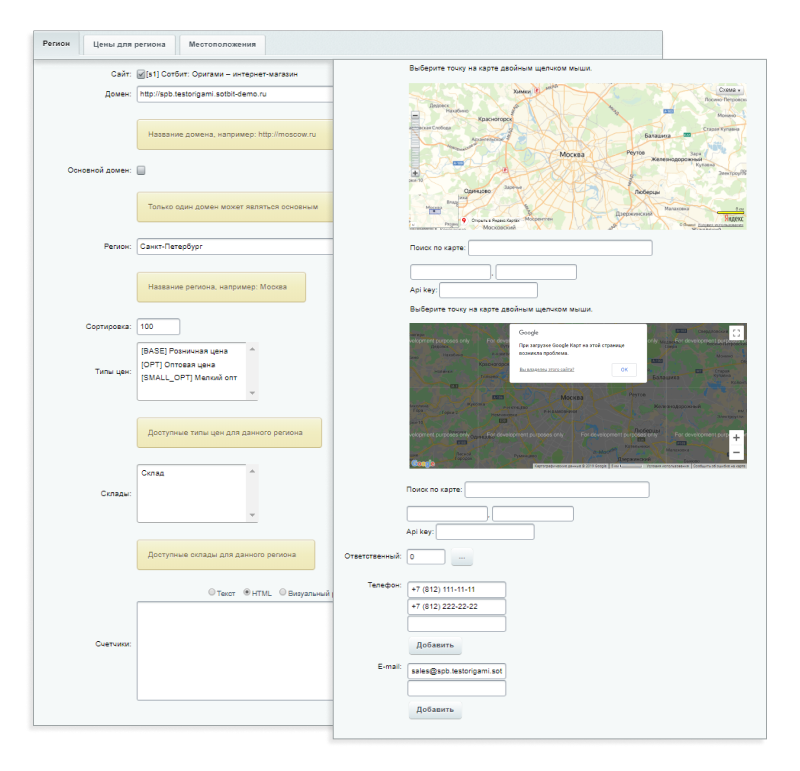
Task: Click Yandex map Поиск по карте field
Action: click(560, 248)
